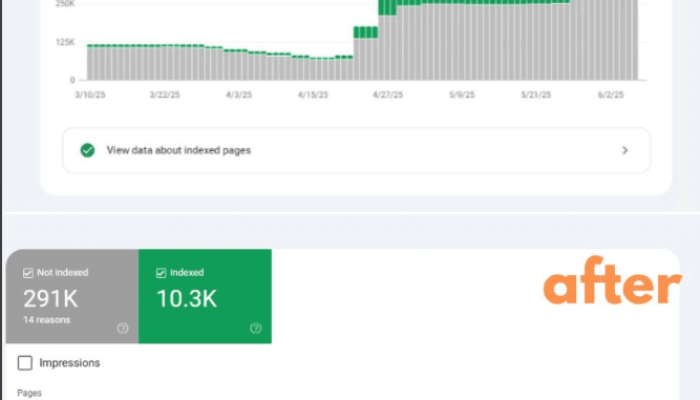Click the Pages label
Image resolution: width=700 pixels, height=400 pixels.
tap(29, 393)
